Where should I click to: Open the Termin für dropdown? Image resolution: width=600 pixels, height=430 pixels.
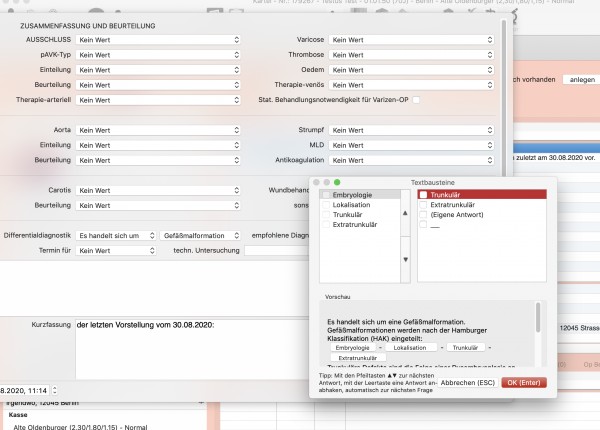coord(116,251)
